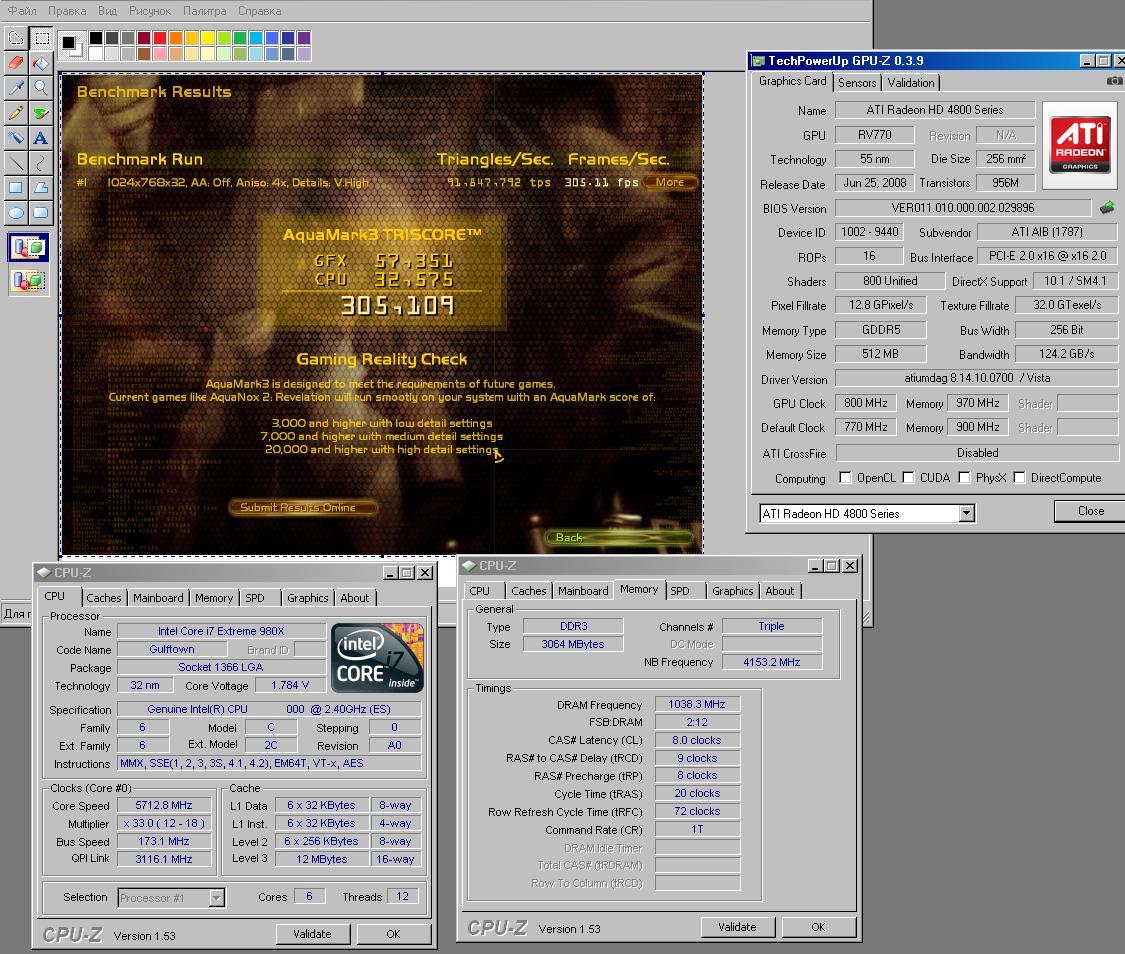
Task: Select the Rounded Rectangle tool
Action: (42, 212)
